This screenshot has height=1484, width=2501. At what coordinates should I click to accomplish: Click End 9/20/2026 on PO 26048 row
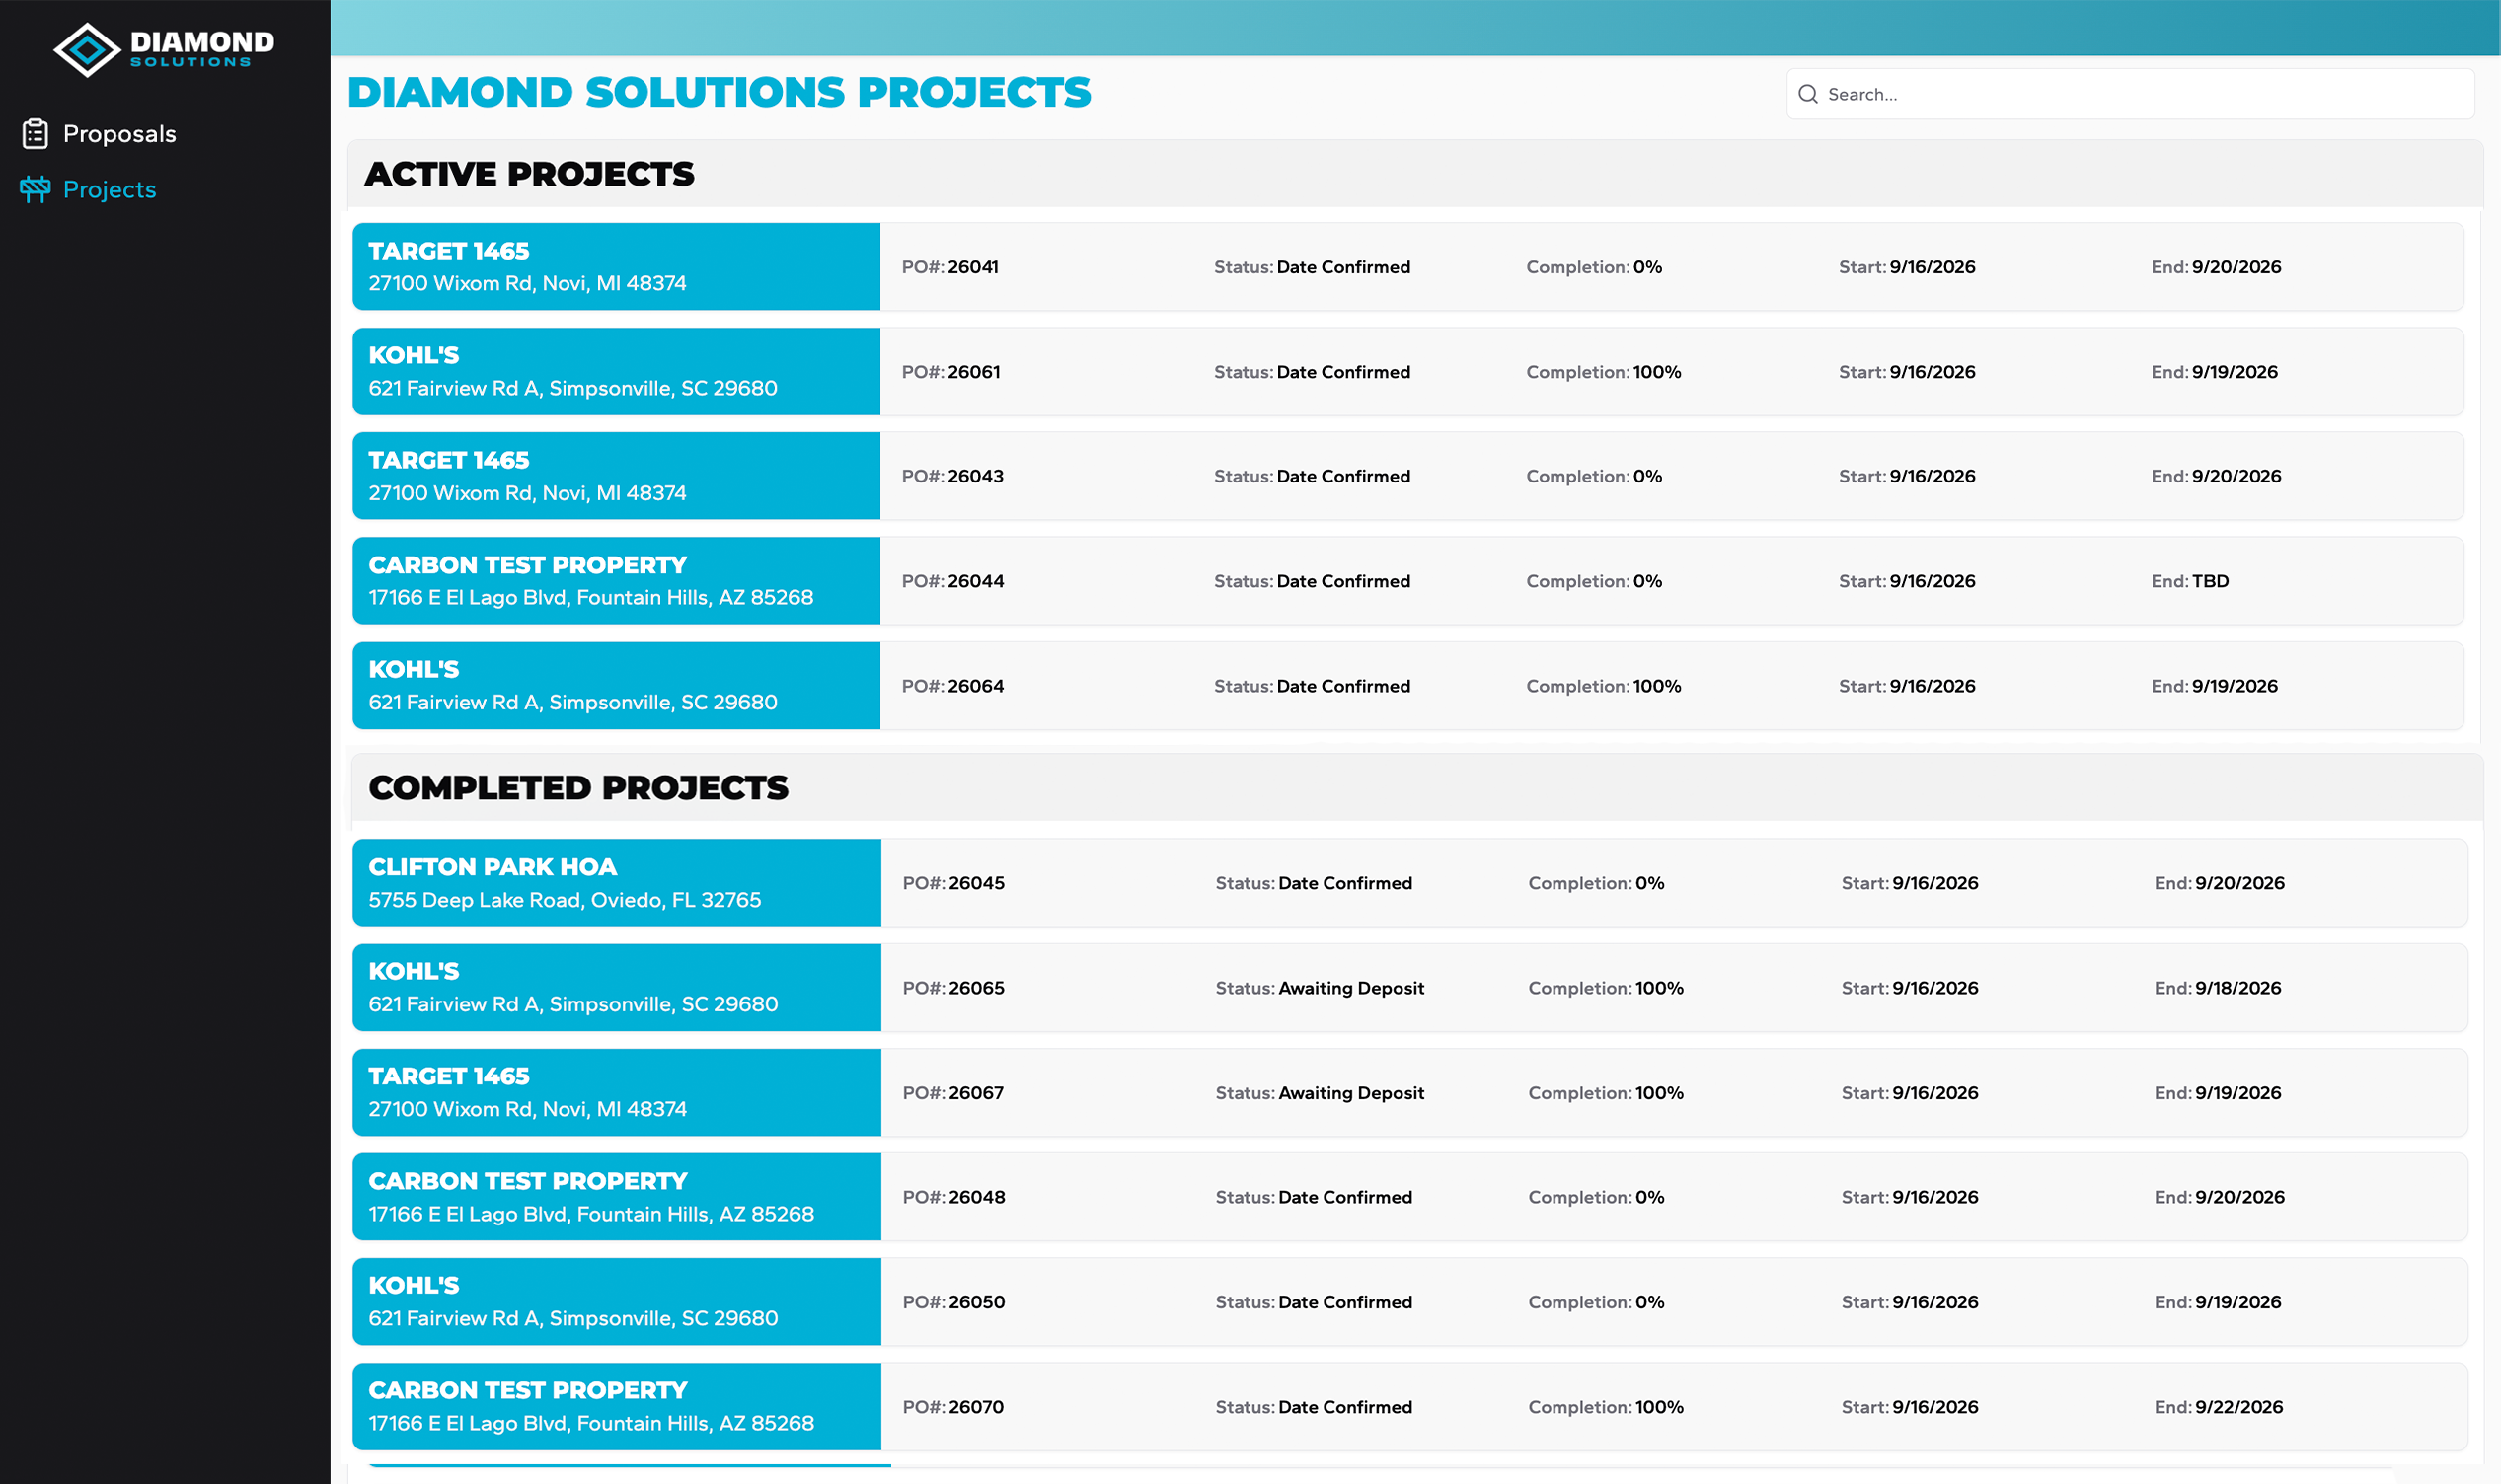click(x=2219, y=1197)
